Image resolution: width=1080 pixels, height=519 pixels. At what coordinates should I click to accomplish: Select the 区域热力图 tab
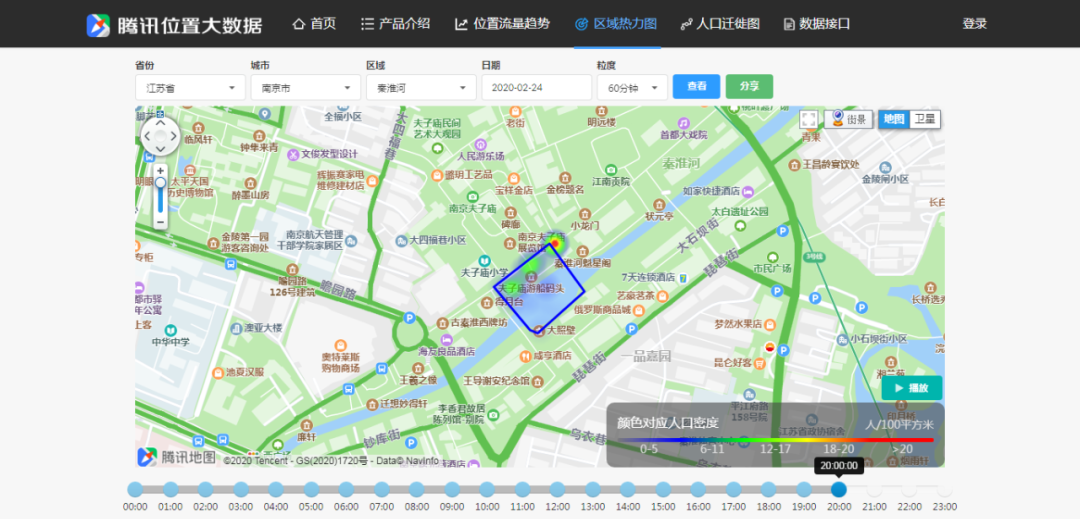pos(616,24)
